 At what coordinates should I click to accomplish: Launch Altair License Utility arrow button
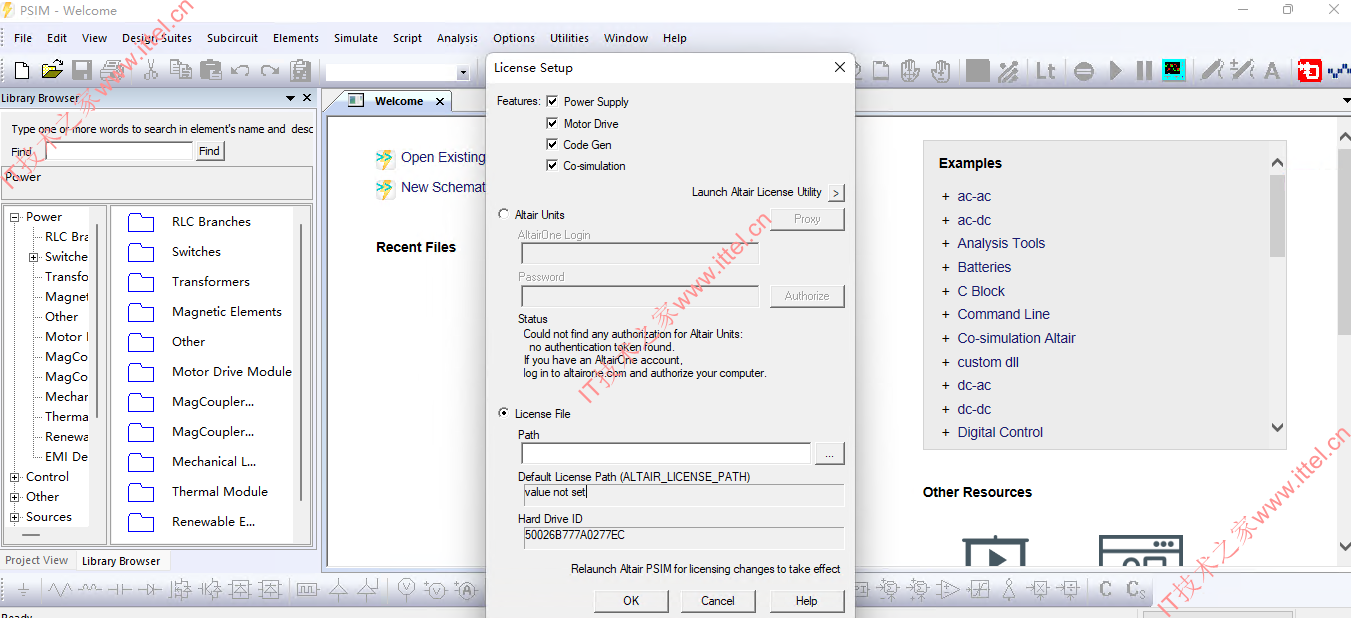coord(836,192)
